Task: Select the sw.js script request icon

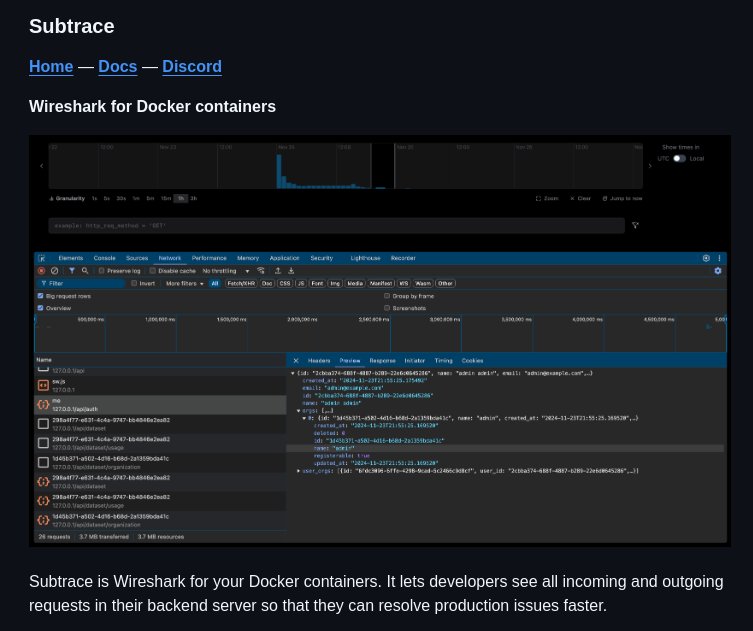Action: click(43, 386)
